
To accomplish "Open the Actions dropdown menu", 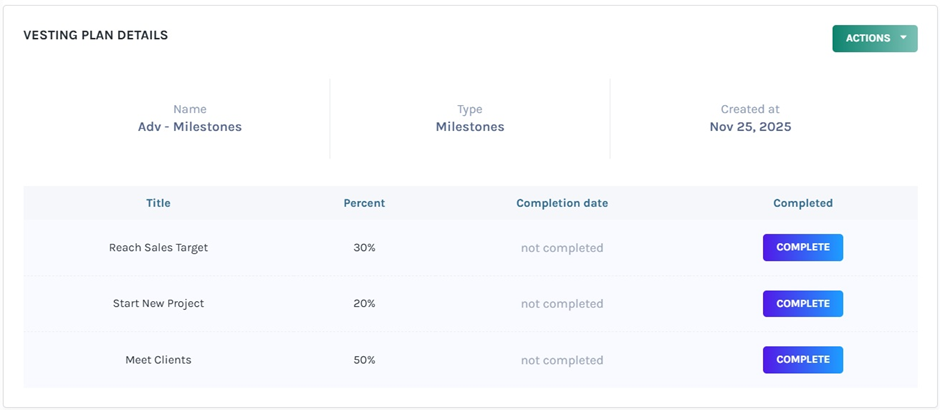I will [x=868, y=38].
